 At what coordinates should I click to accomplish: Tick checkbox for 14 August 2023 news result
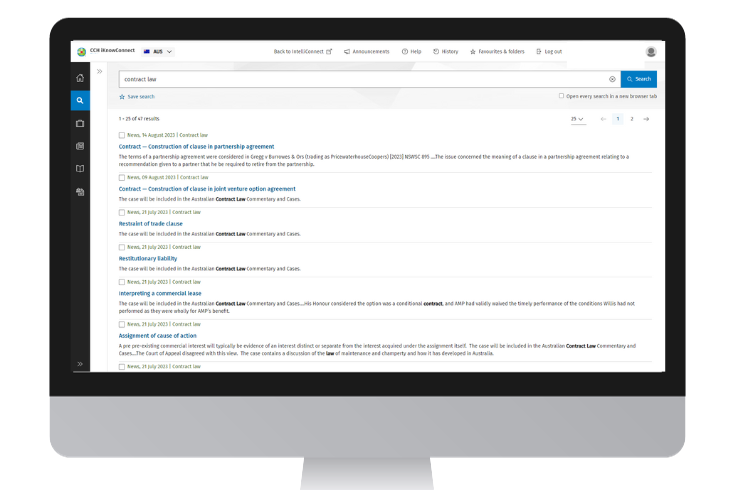(x=122, y=135)
